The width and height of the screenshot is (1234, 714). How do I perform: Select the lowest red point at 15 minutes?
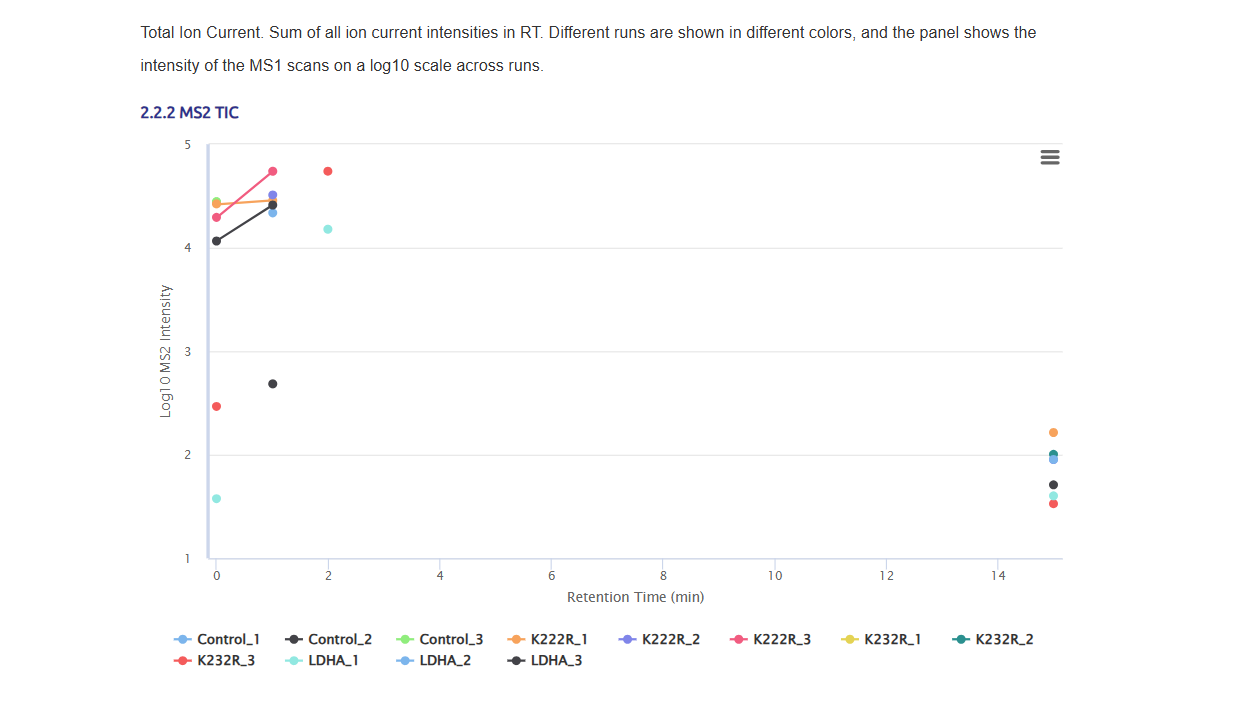[x=1053, y=504]
